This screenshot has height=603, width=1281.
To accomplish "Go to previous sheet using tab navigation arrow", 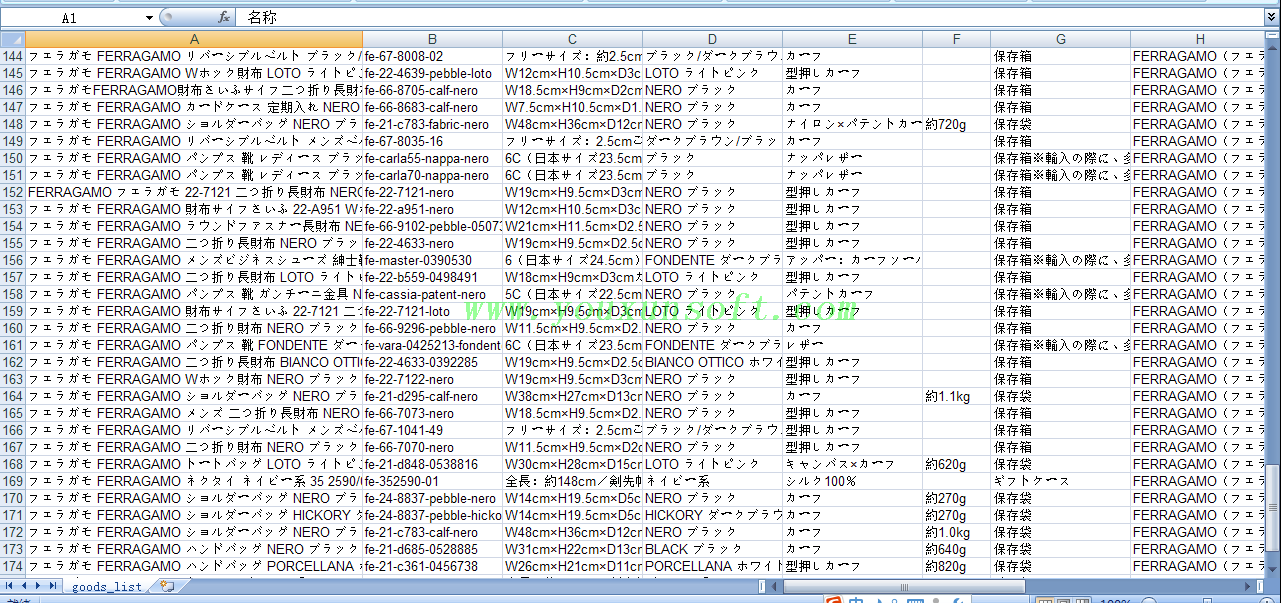I will (25, 586).
